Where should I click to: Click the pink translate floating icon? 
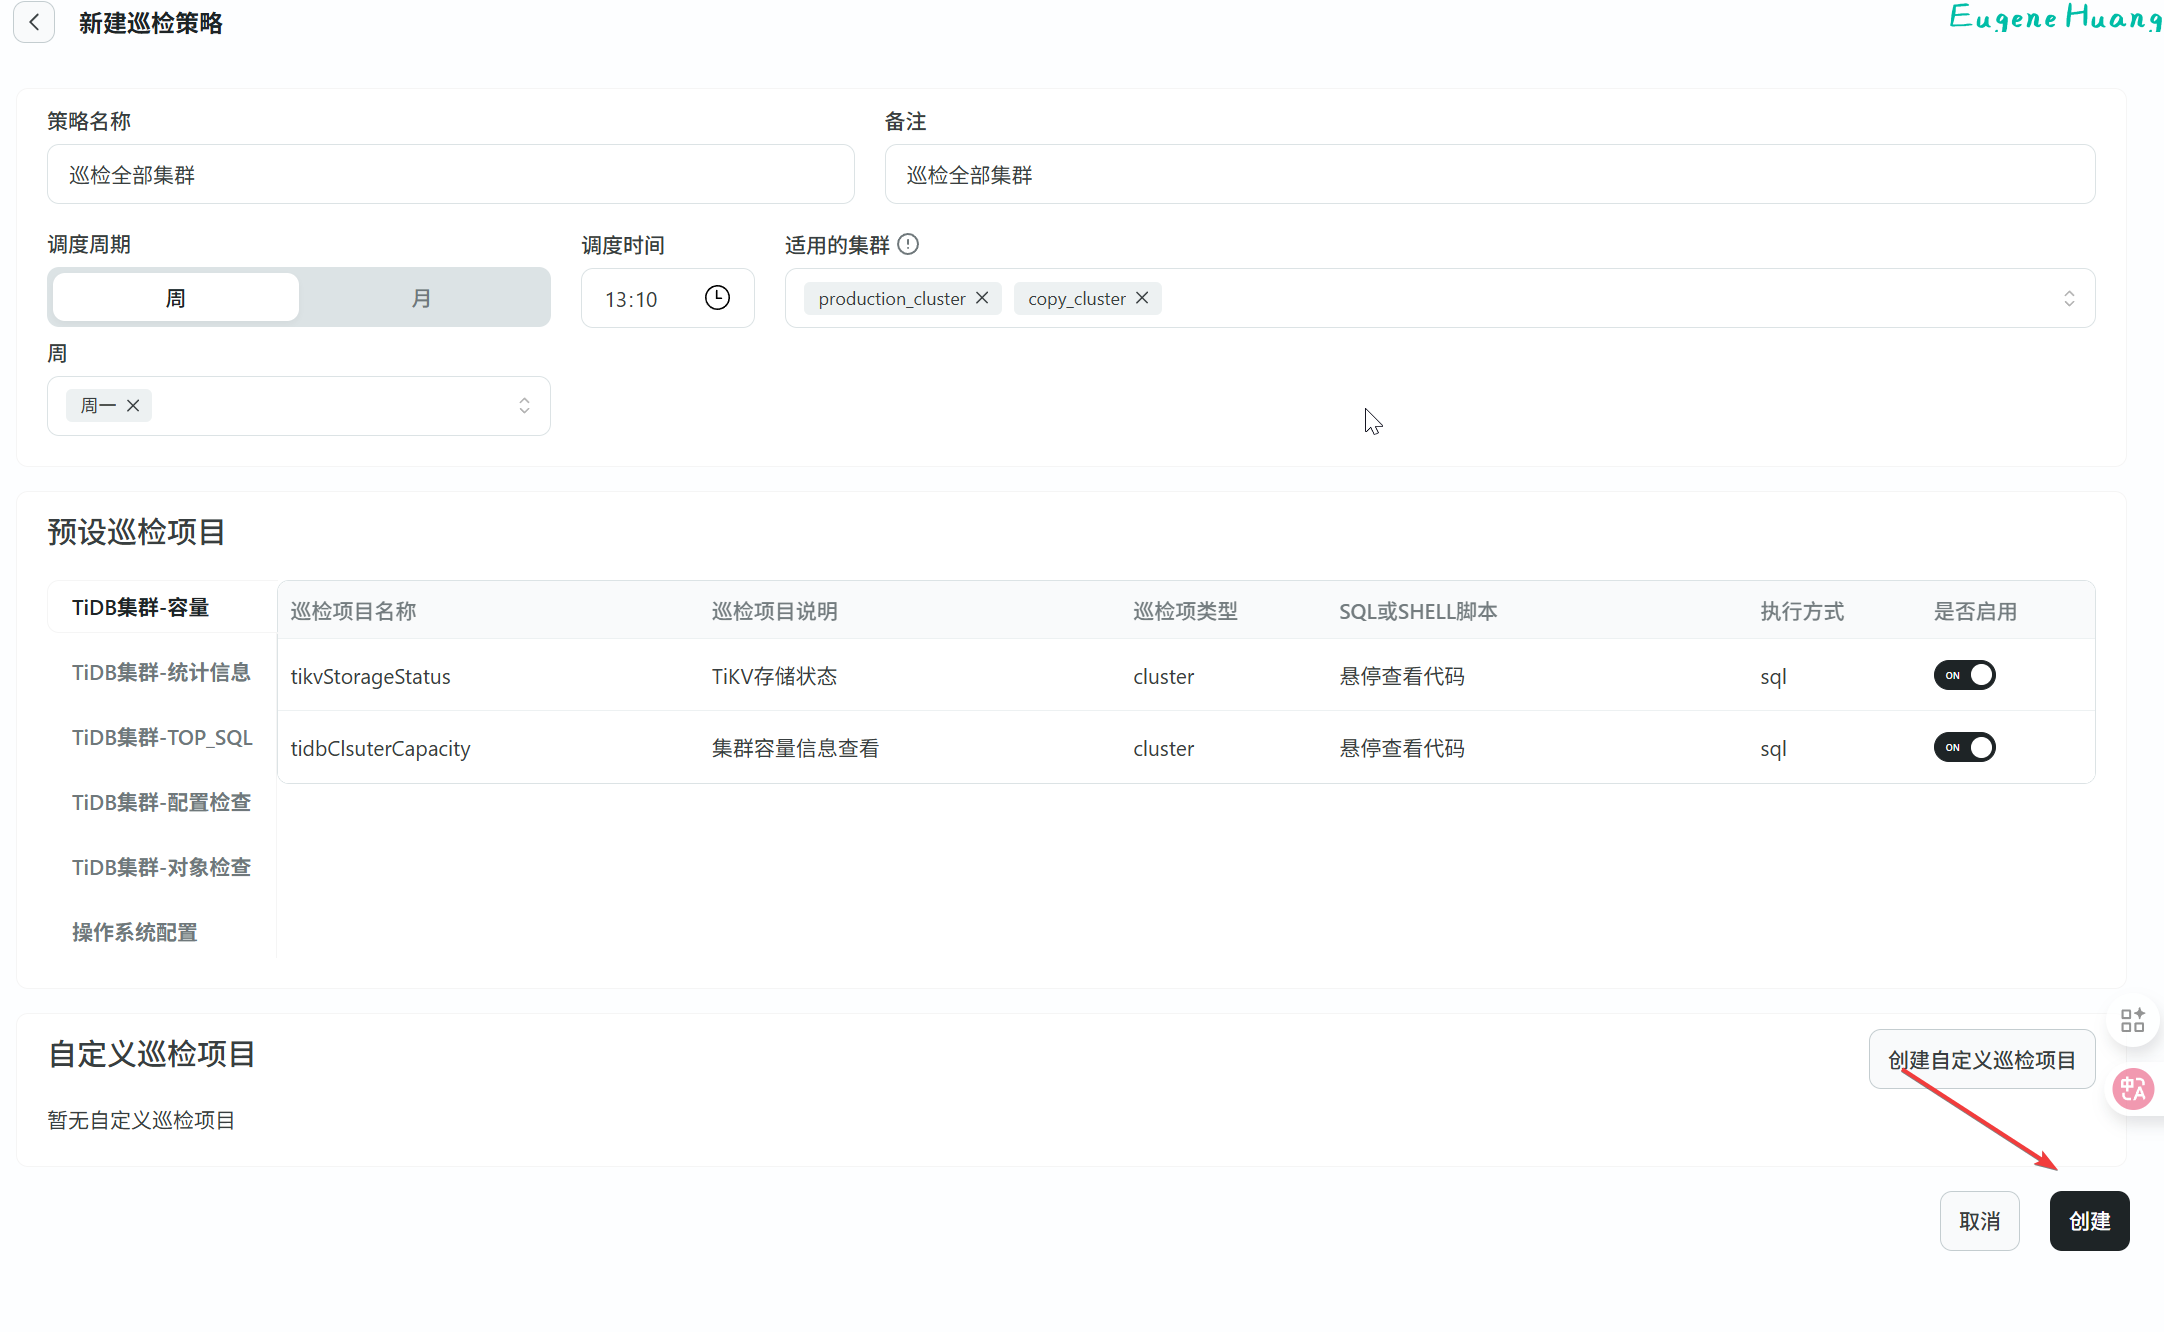click(x=2132, y=1088)
